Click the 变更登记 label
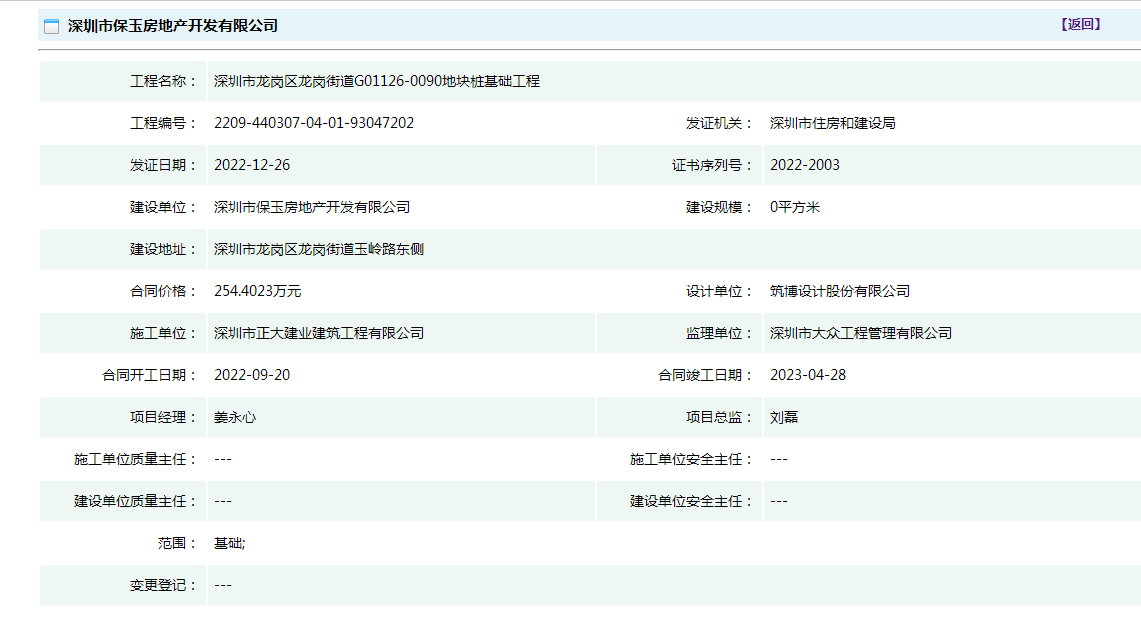The image size is (1141, 619). pos(164,586)
